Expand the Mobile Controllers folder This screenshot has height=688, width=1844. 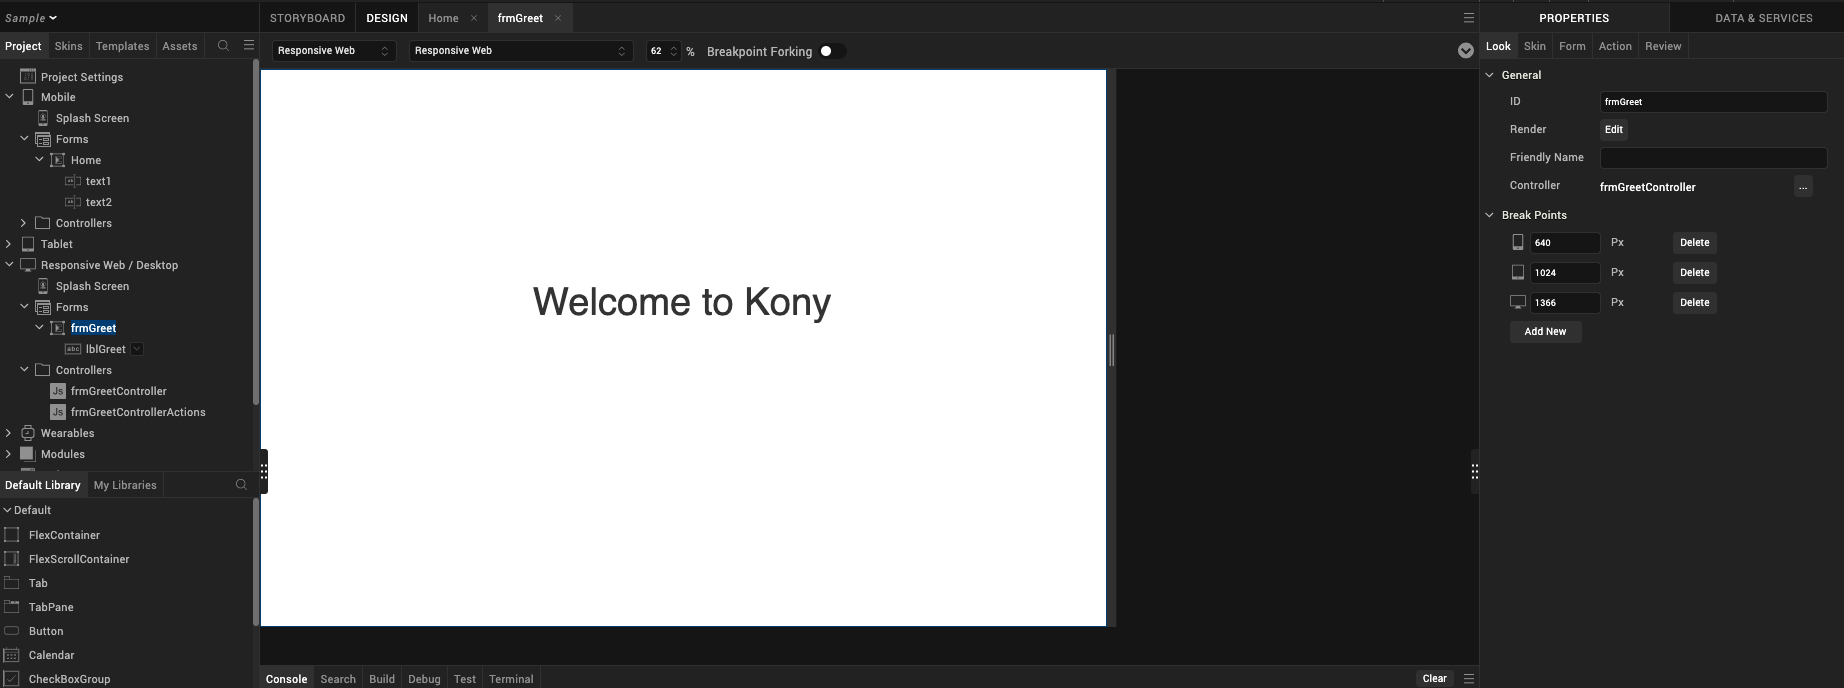pos(24,223)
